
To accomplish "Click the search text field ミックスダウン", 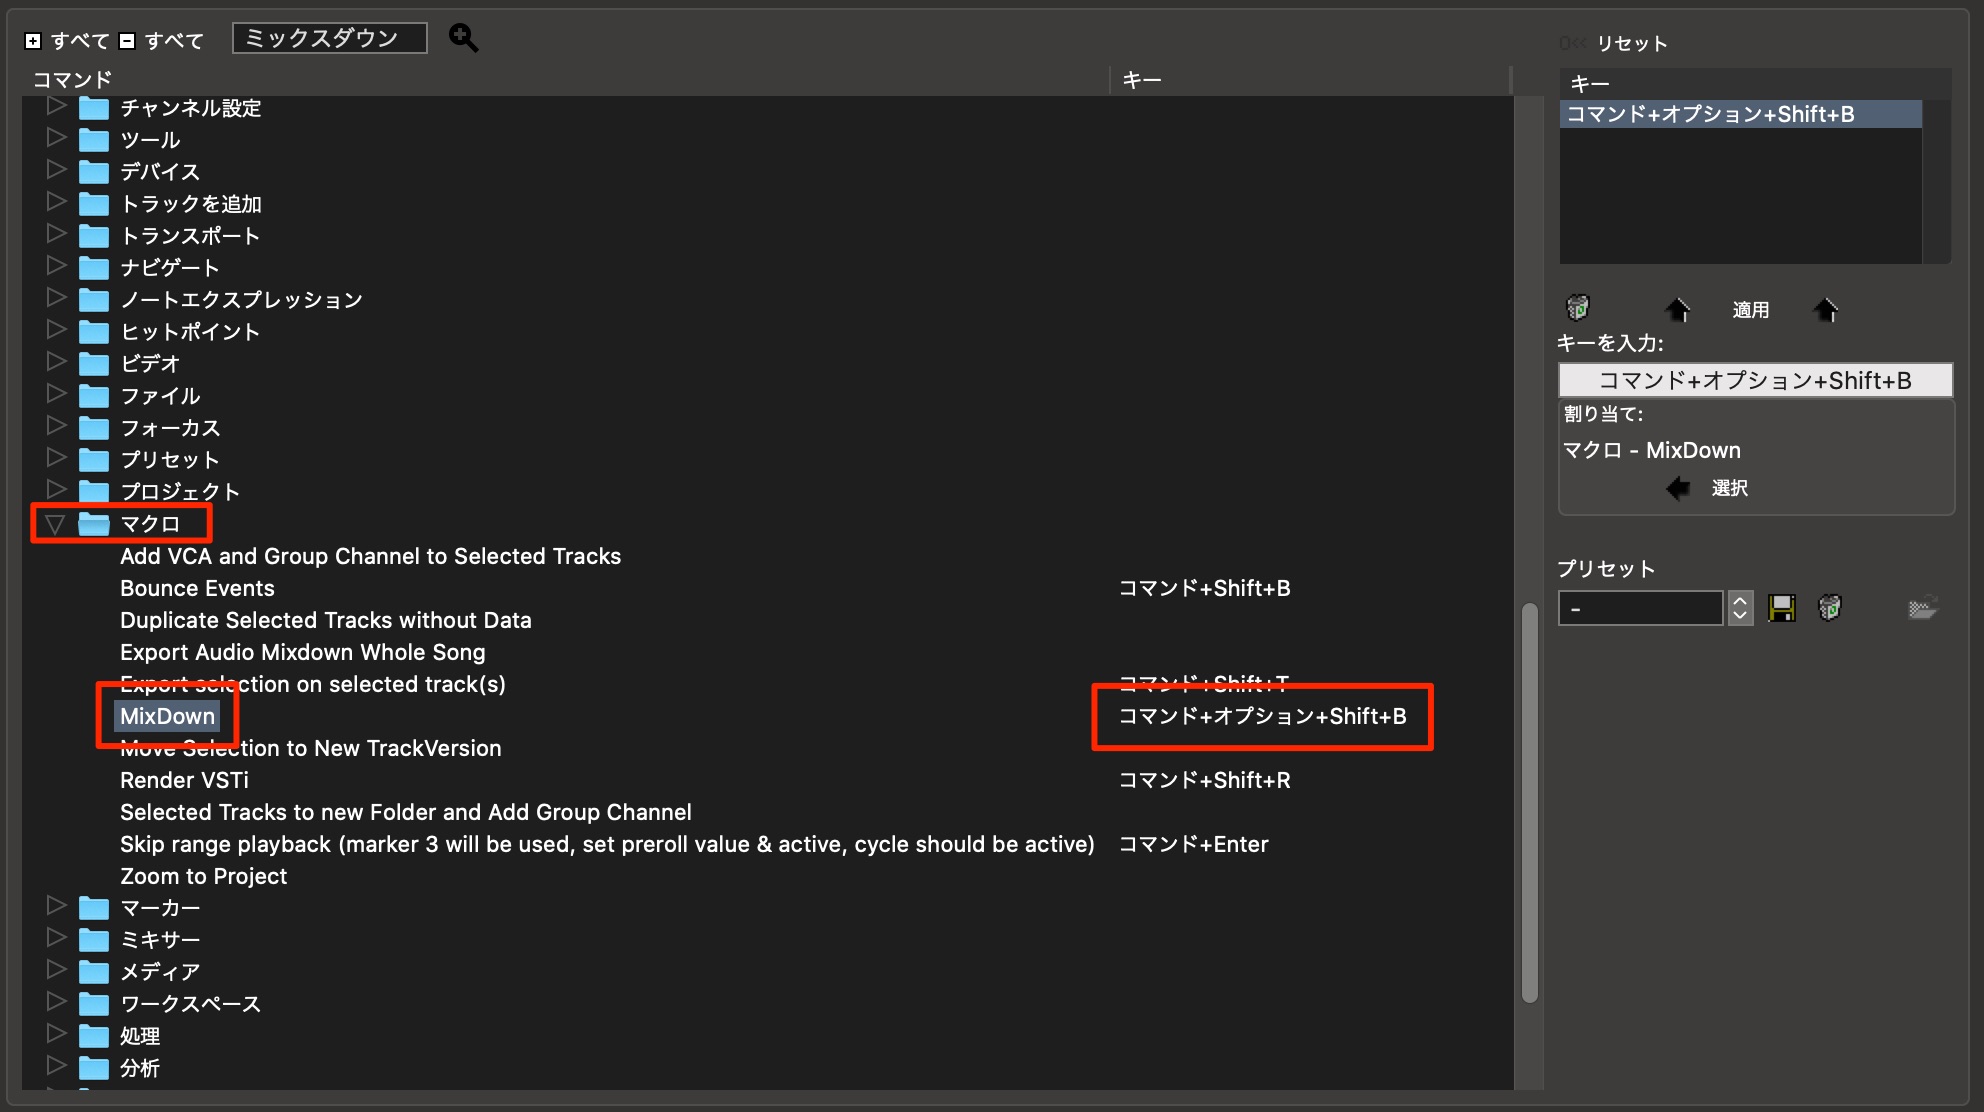I will [x=330, y=38].
